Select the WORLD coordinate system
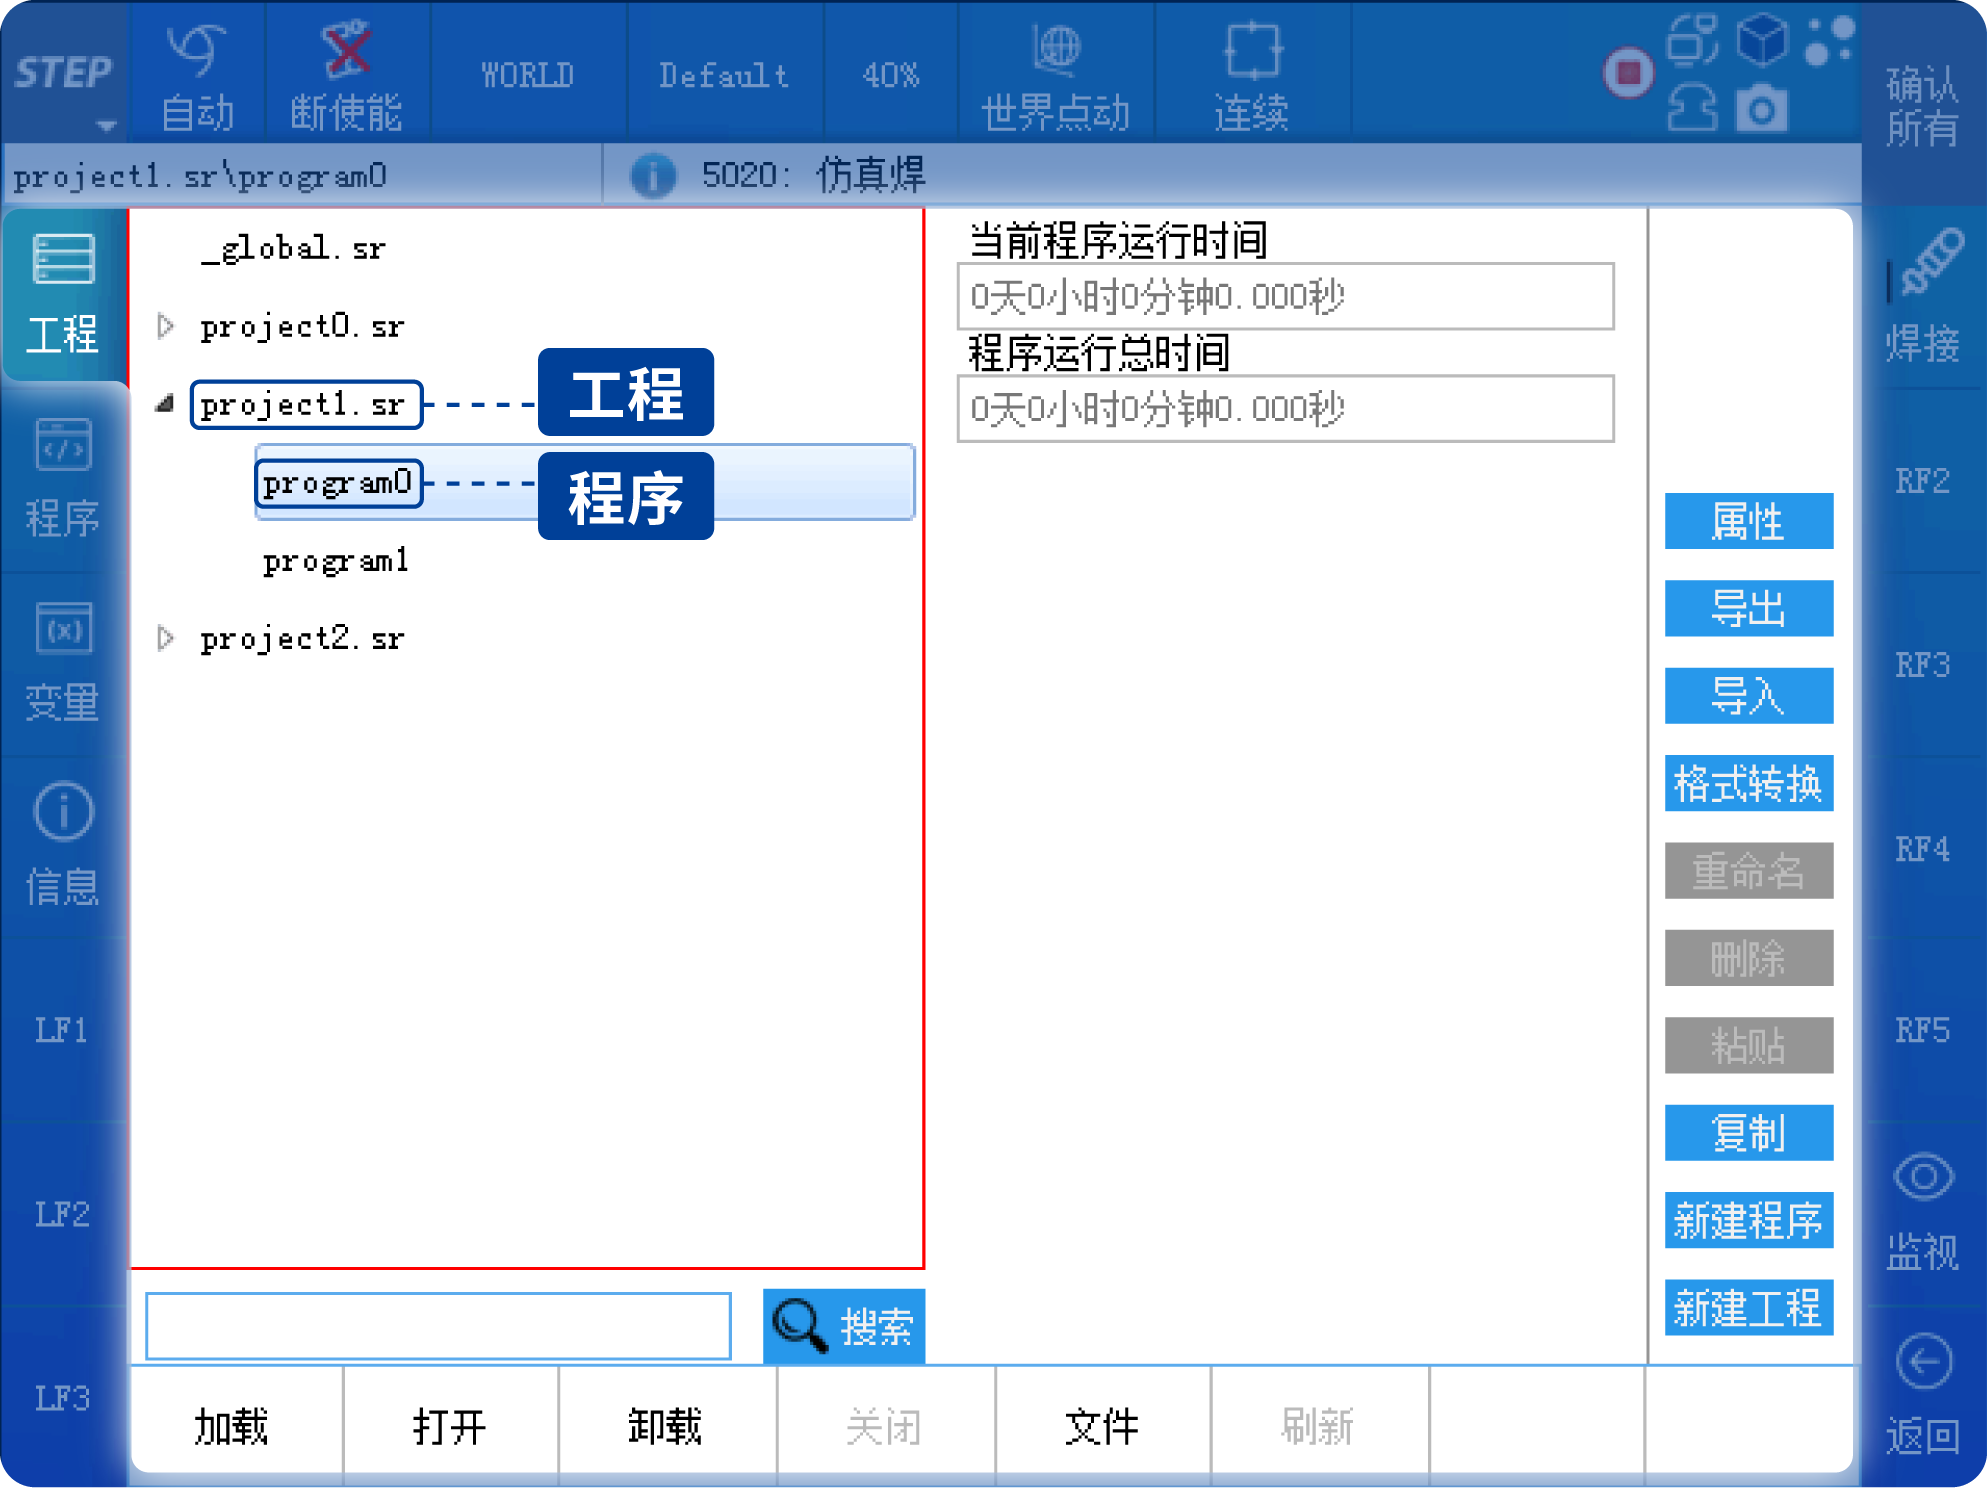1987x1488 pixels. tap(527, 76)
